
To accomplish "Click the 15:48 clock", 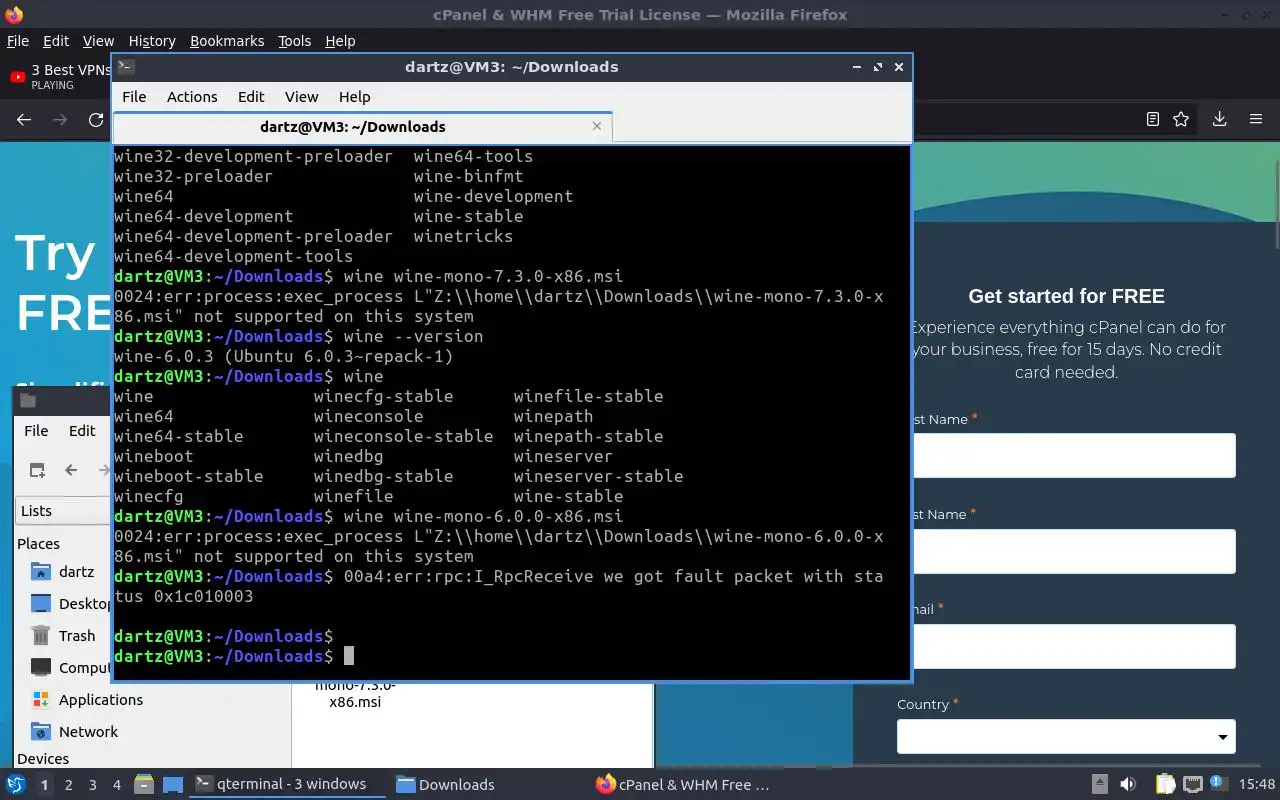I will [x=1257, y=785].
